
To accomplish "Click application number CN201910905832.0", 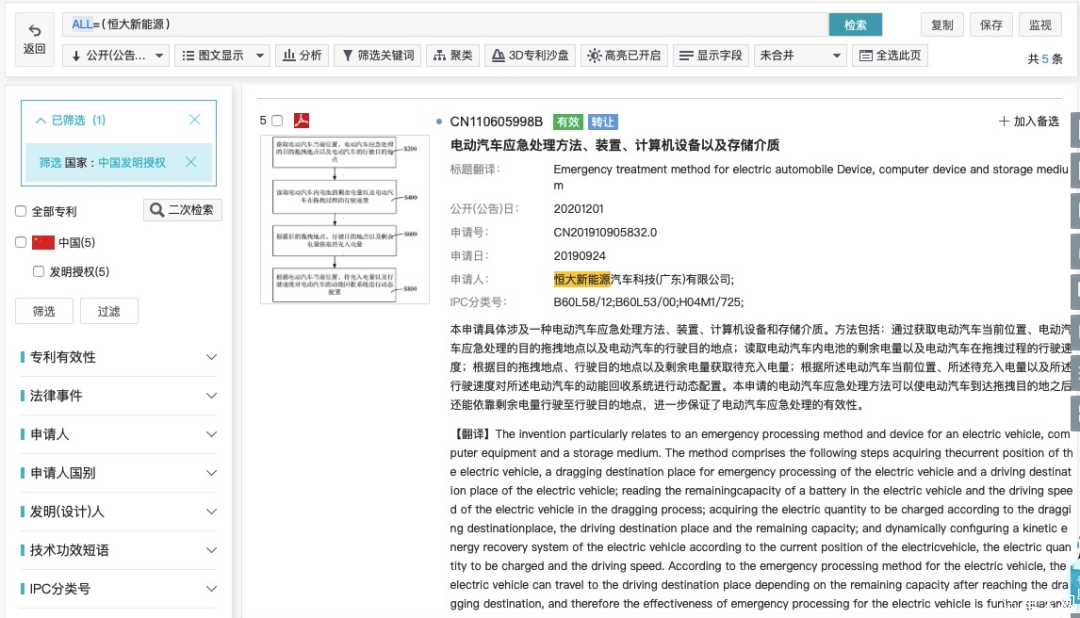I will coord(605,232).
